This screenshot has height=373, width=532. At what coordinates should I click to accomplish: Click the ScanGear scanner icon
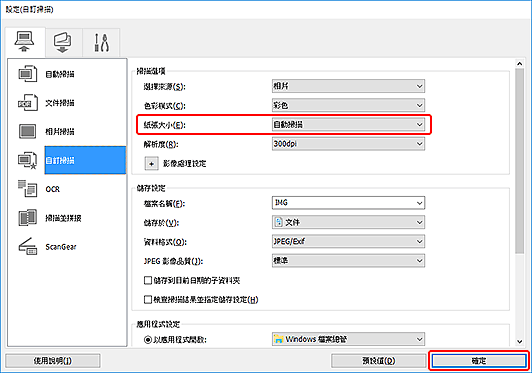(x=27, y=246)
